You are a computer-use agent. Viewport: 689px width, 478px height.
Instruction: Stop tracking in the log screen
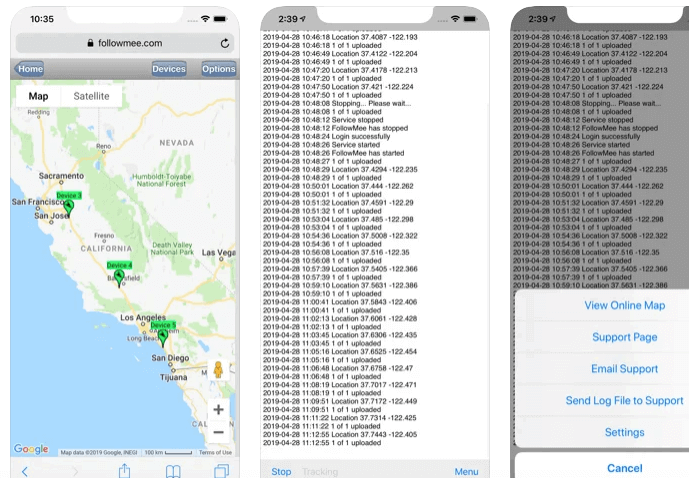281,471
